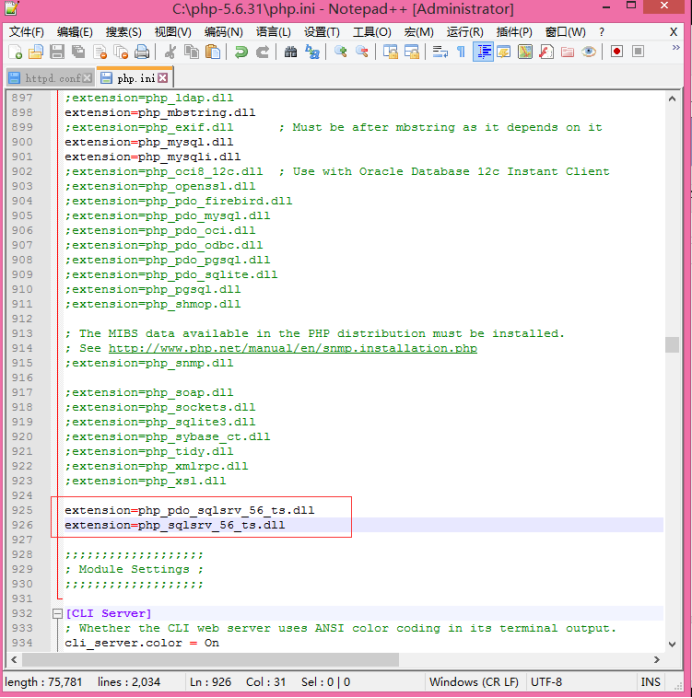The height and width of the screenshot is (698, 692).
Task: Click the Redo arrow icon
Action: (263, 52)
